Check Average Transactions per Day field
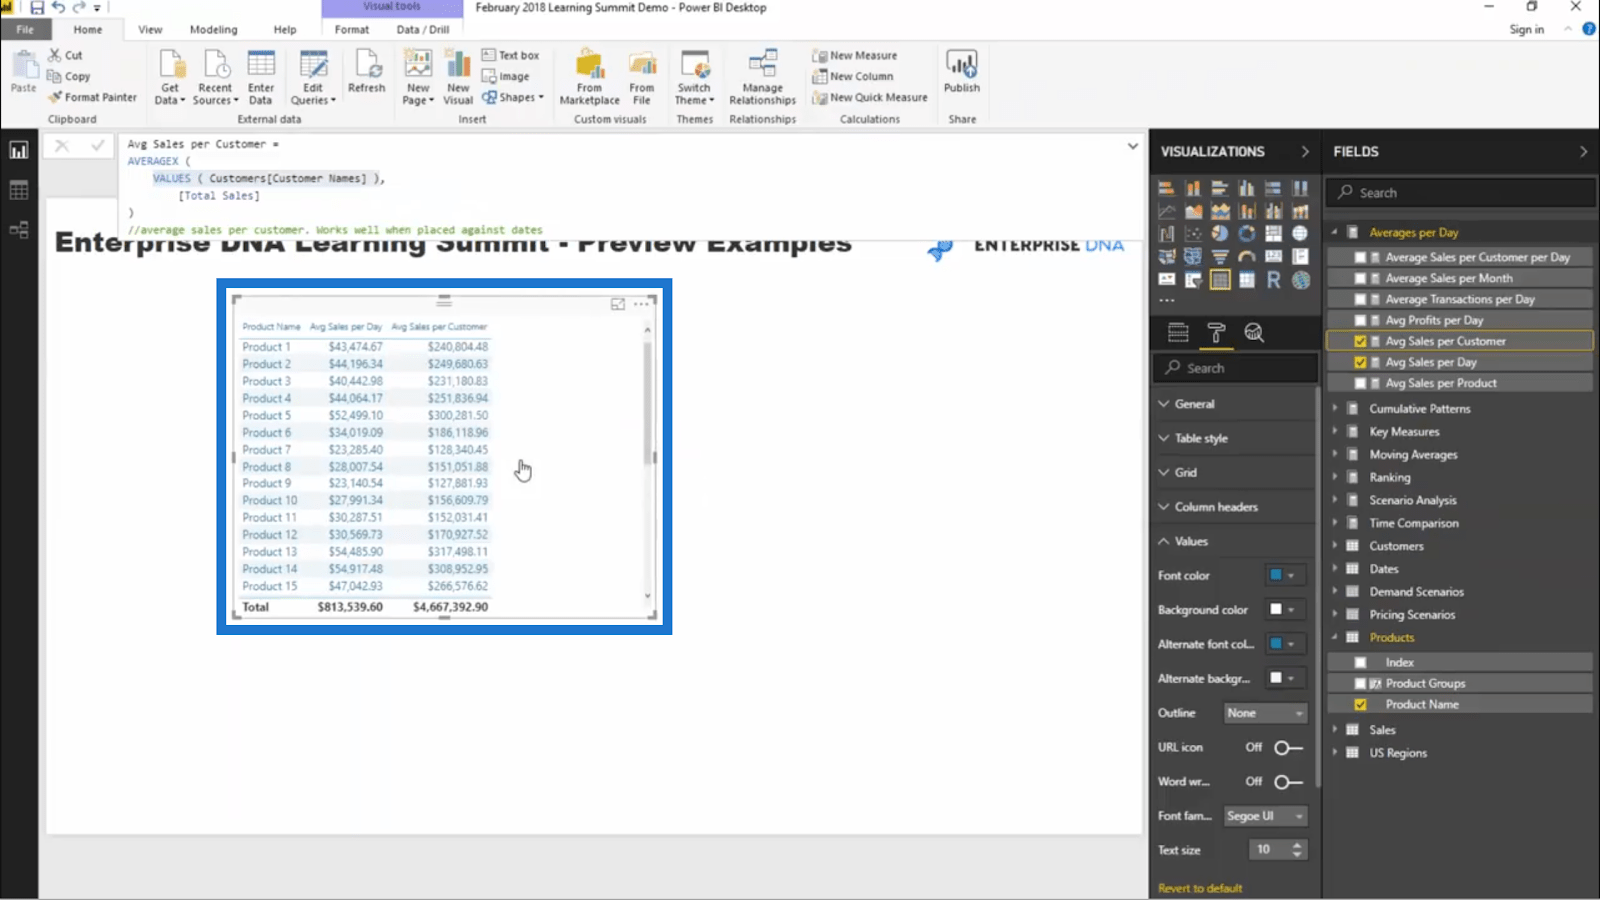 coord(1360,299)
